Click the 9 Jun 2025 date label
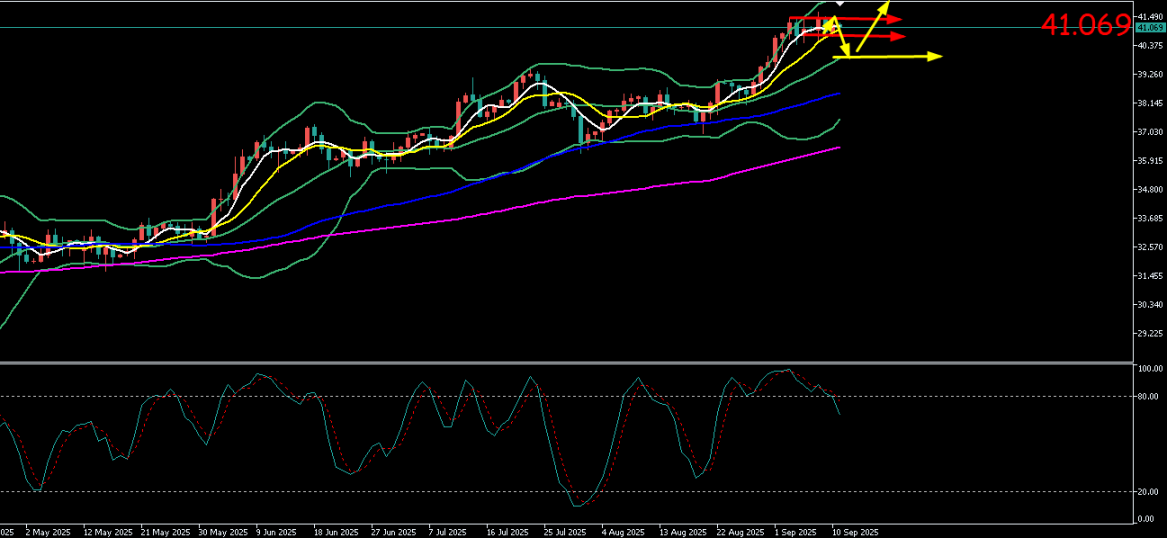Screen dimensions: 1167x538 coord(276,533)
